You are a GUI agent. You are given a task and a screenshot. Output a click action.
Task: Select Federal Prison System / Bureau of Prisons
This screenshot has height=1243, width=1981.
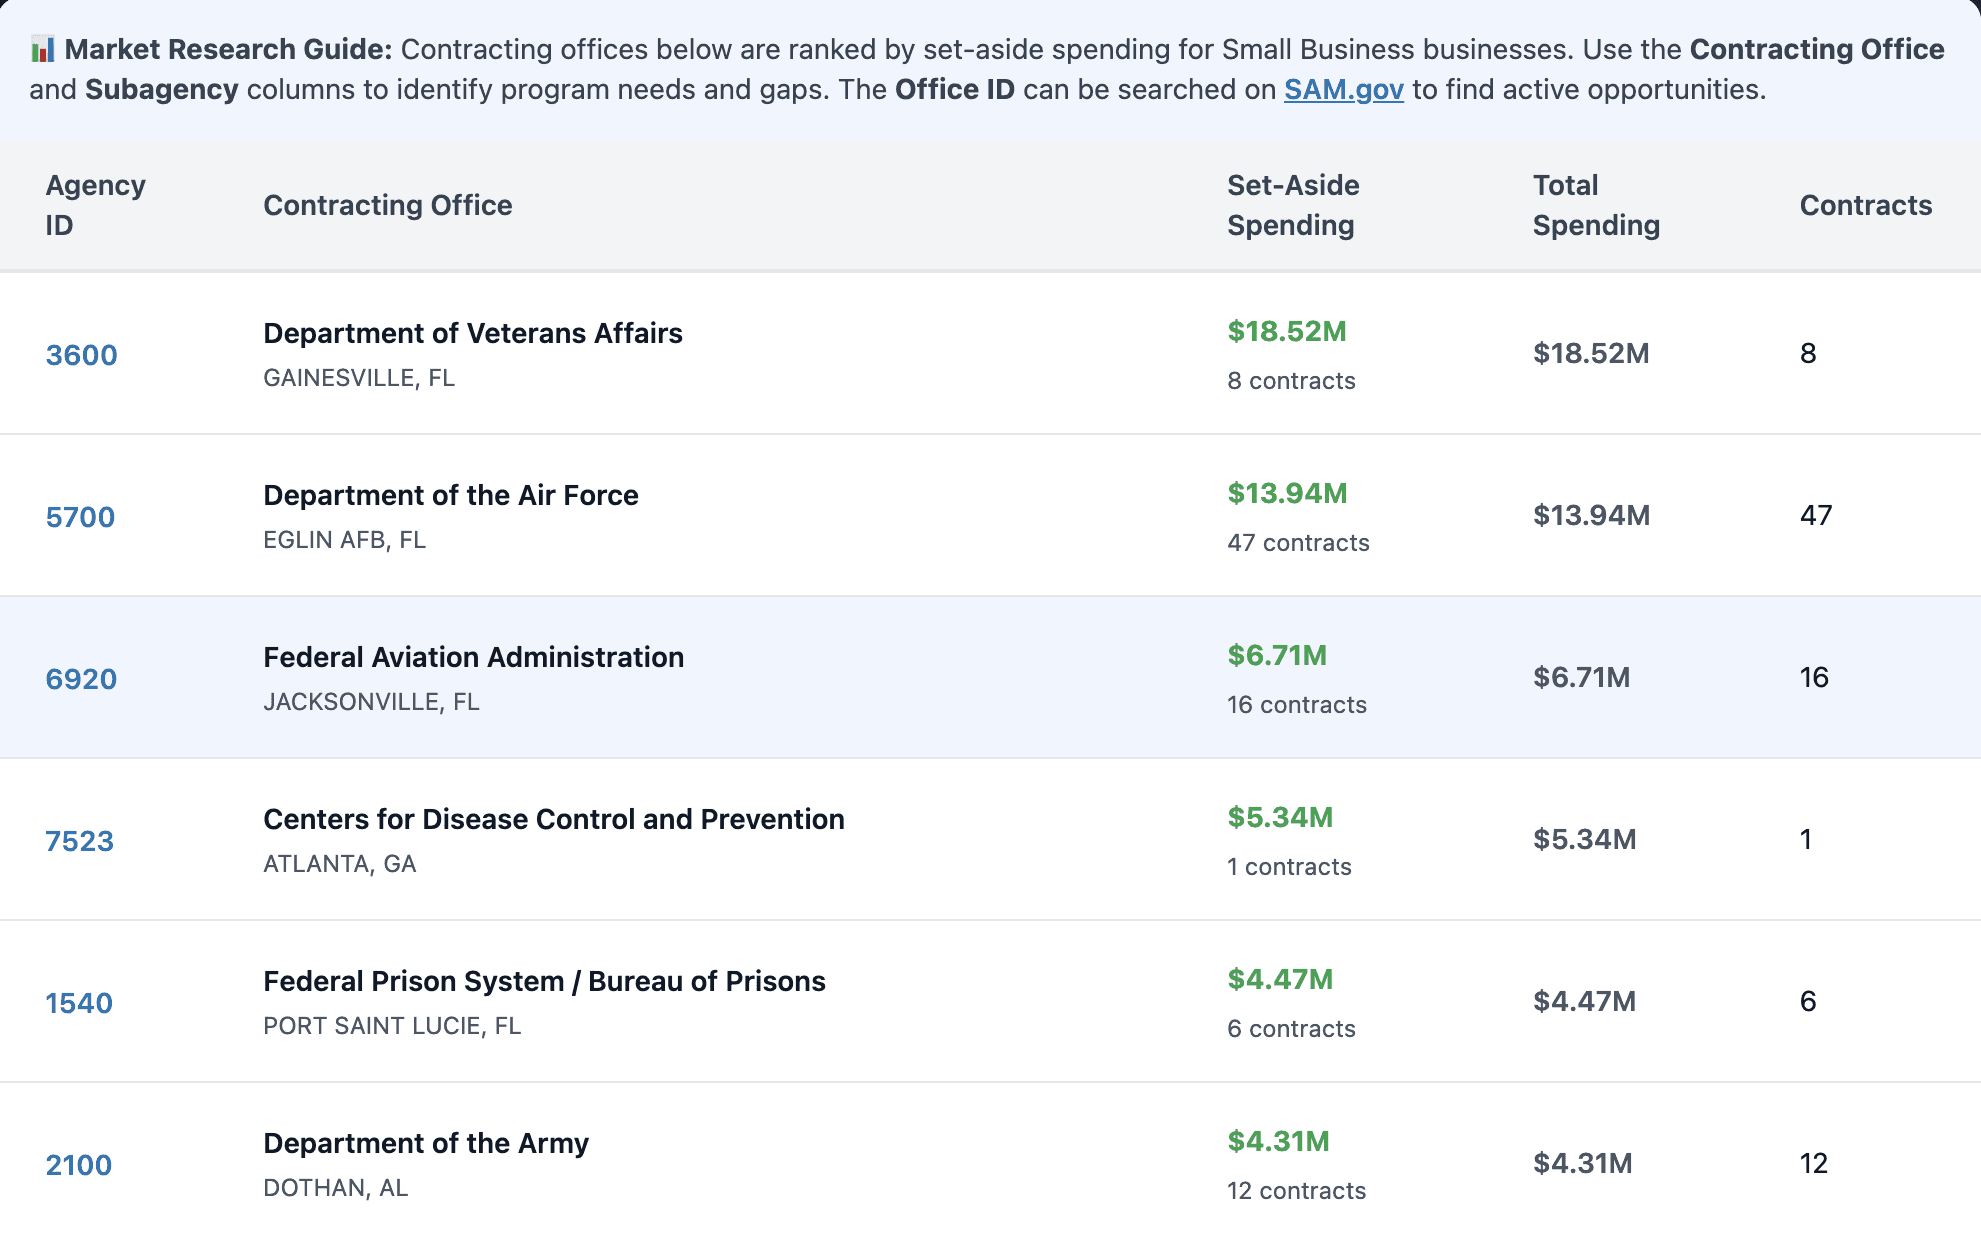[544, 981]
